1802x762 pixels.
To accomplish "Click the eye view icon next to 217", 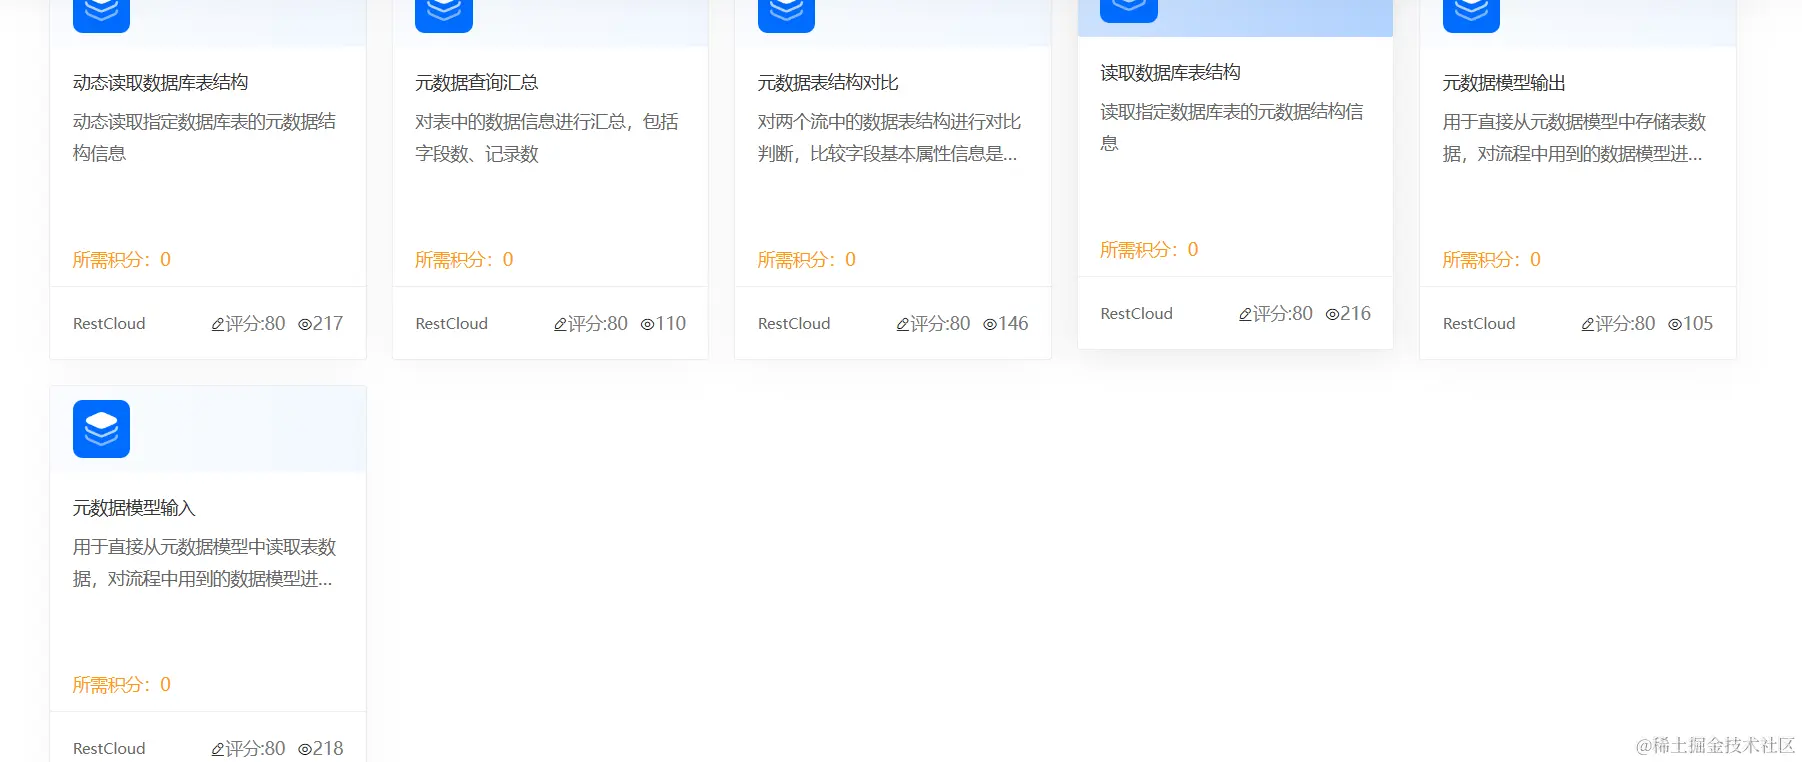I will (305, 325).
